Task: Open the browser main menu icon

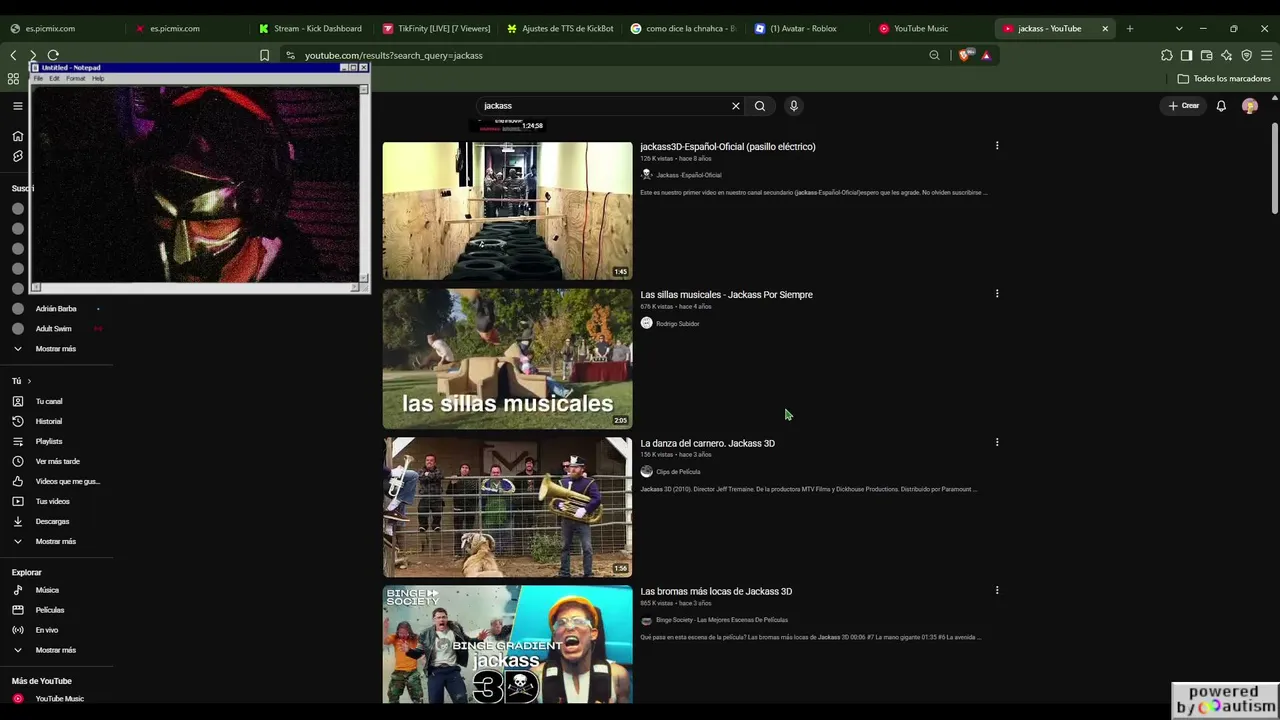Action: point(1266,55)
